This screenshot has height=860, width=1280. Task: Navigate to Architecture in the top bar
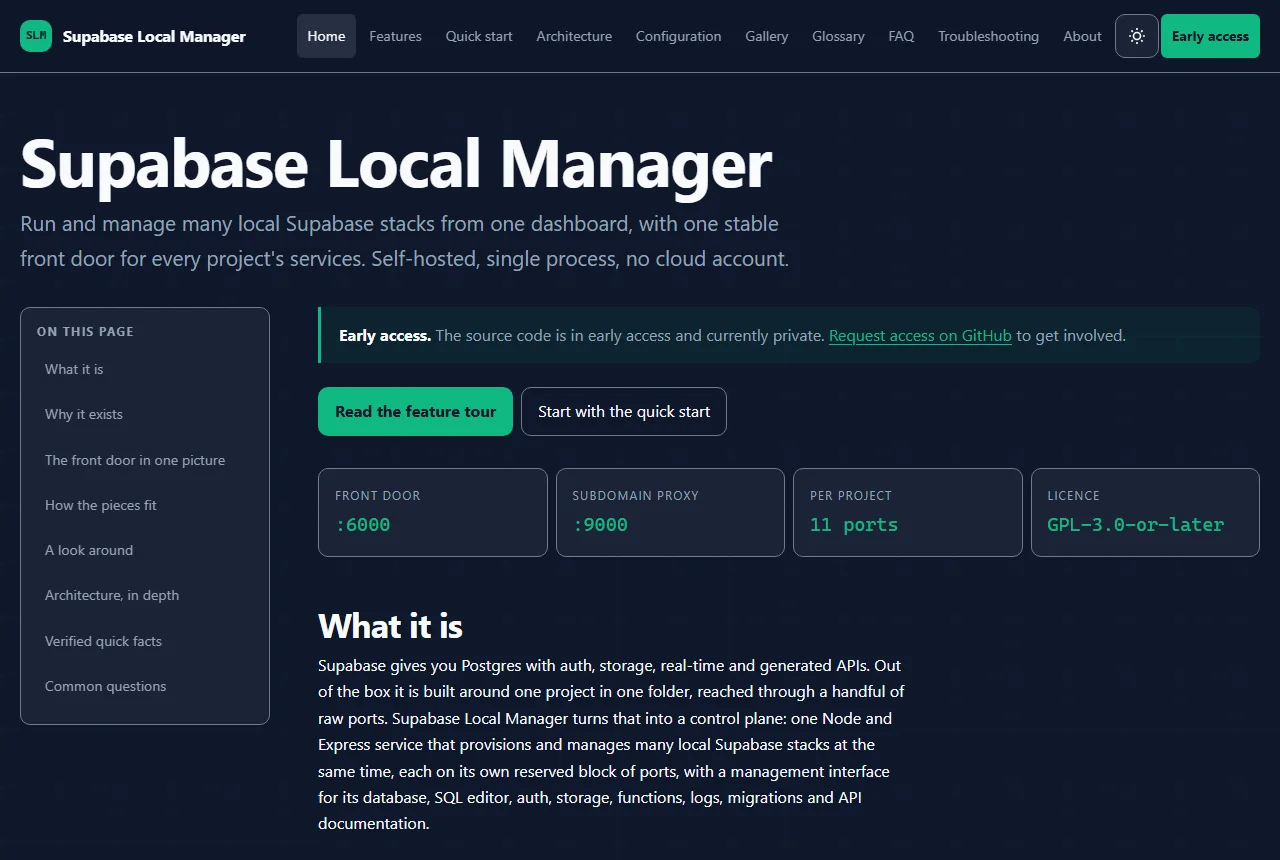(574, 36)
